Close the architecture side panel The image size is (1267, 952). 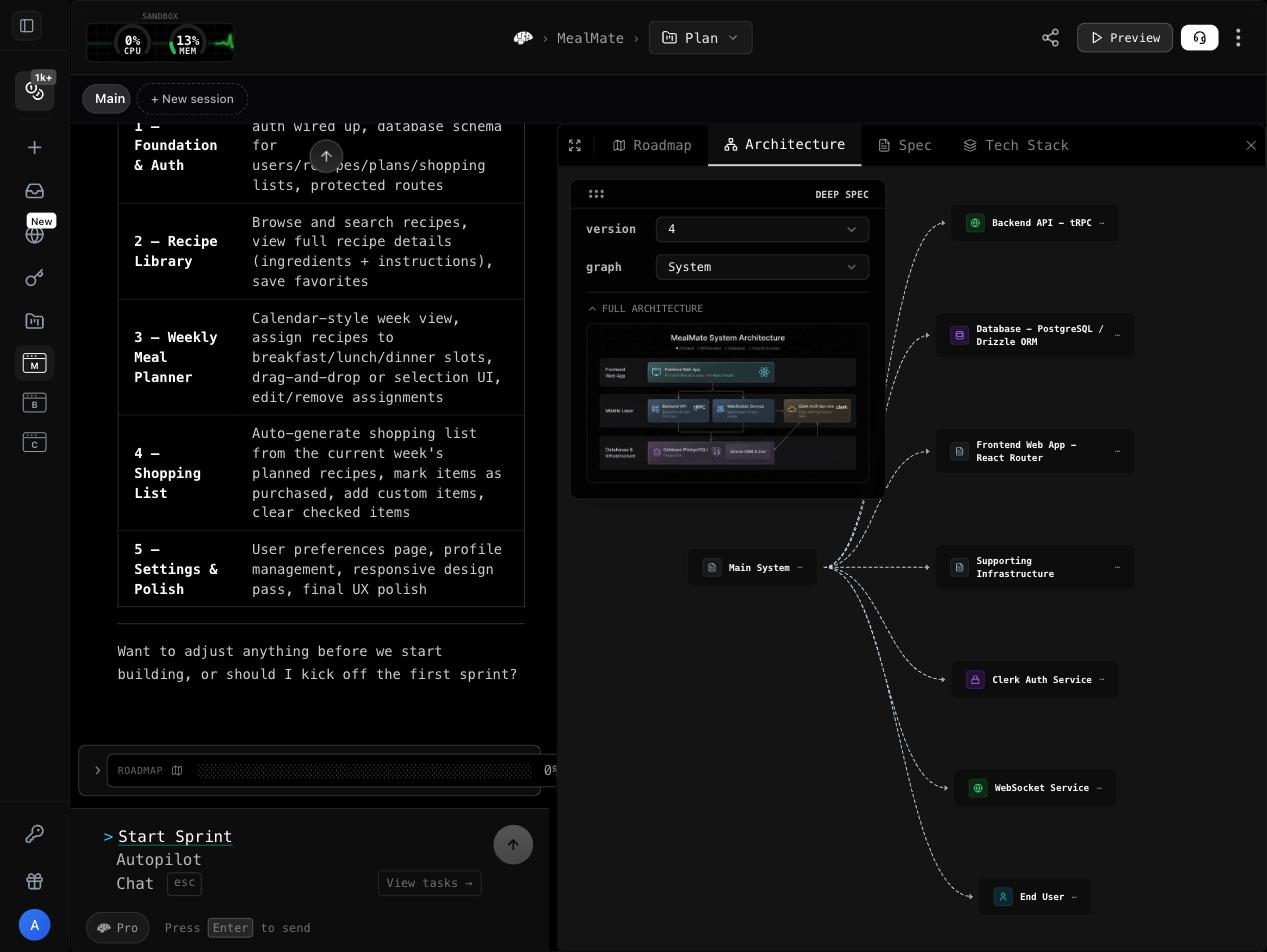click(1250, 146)
